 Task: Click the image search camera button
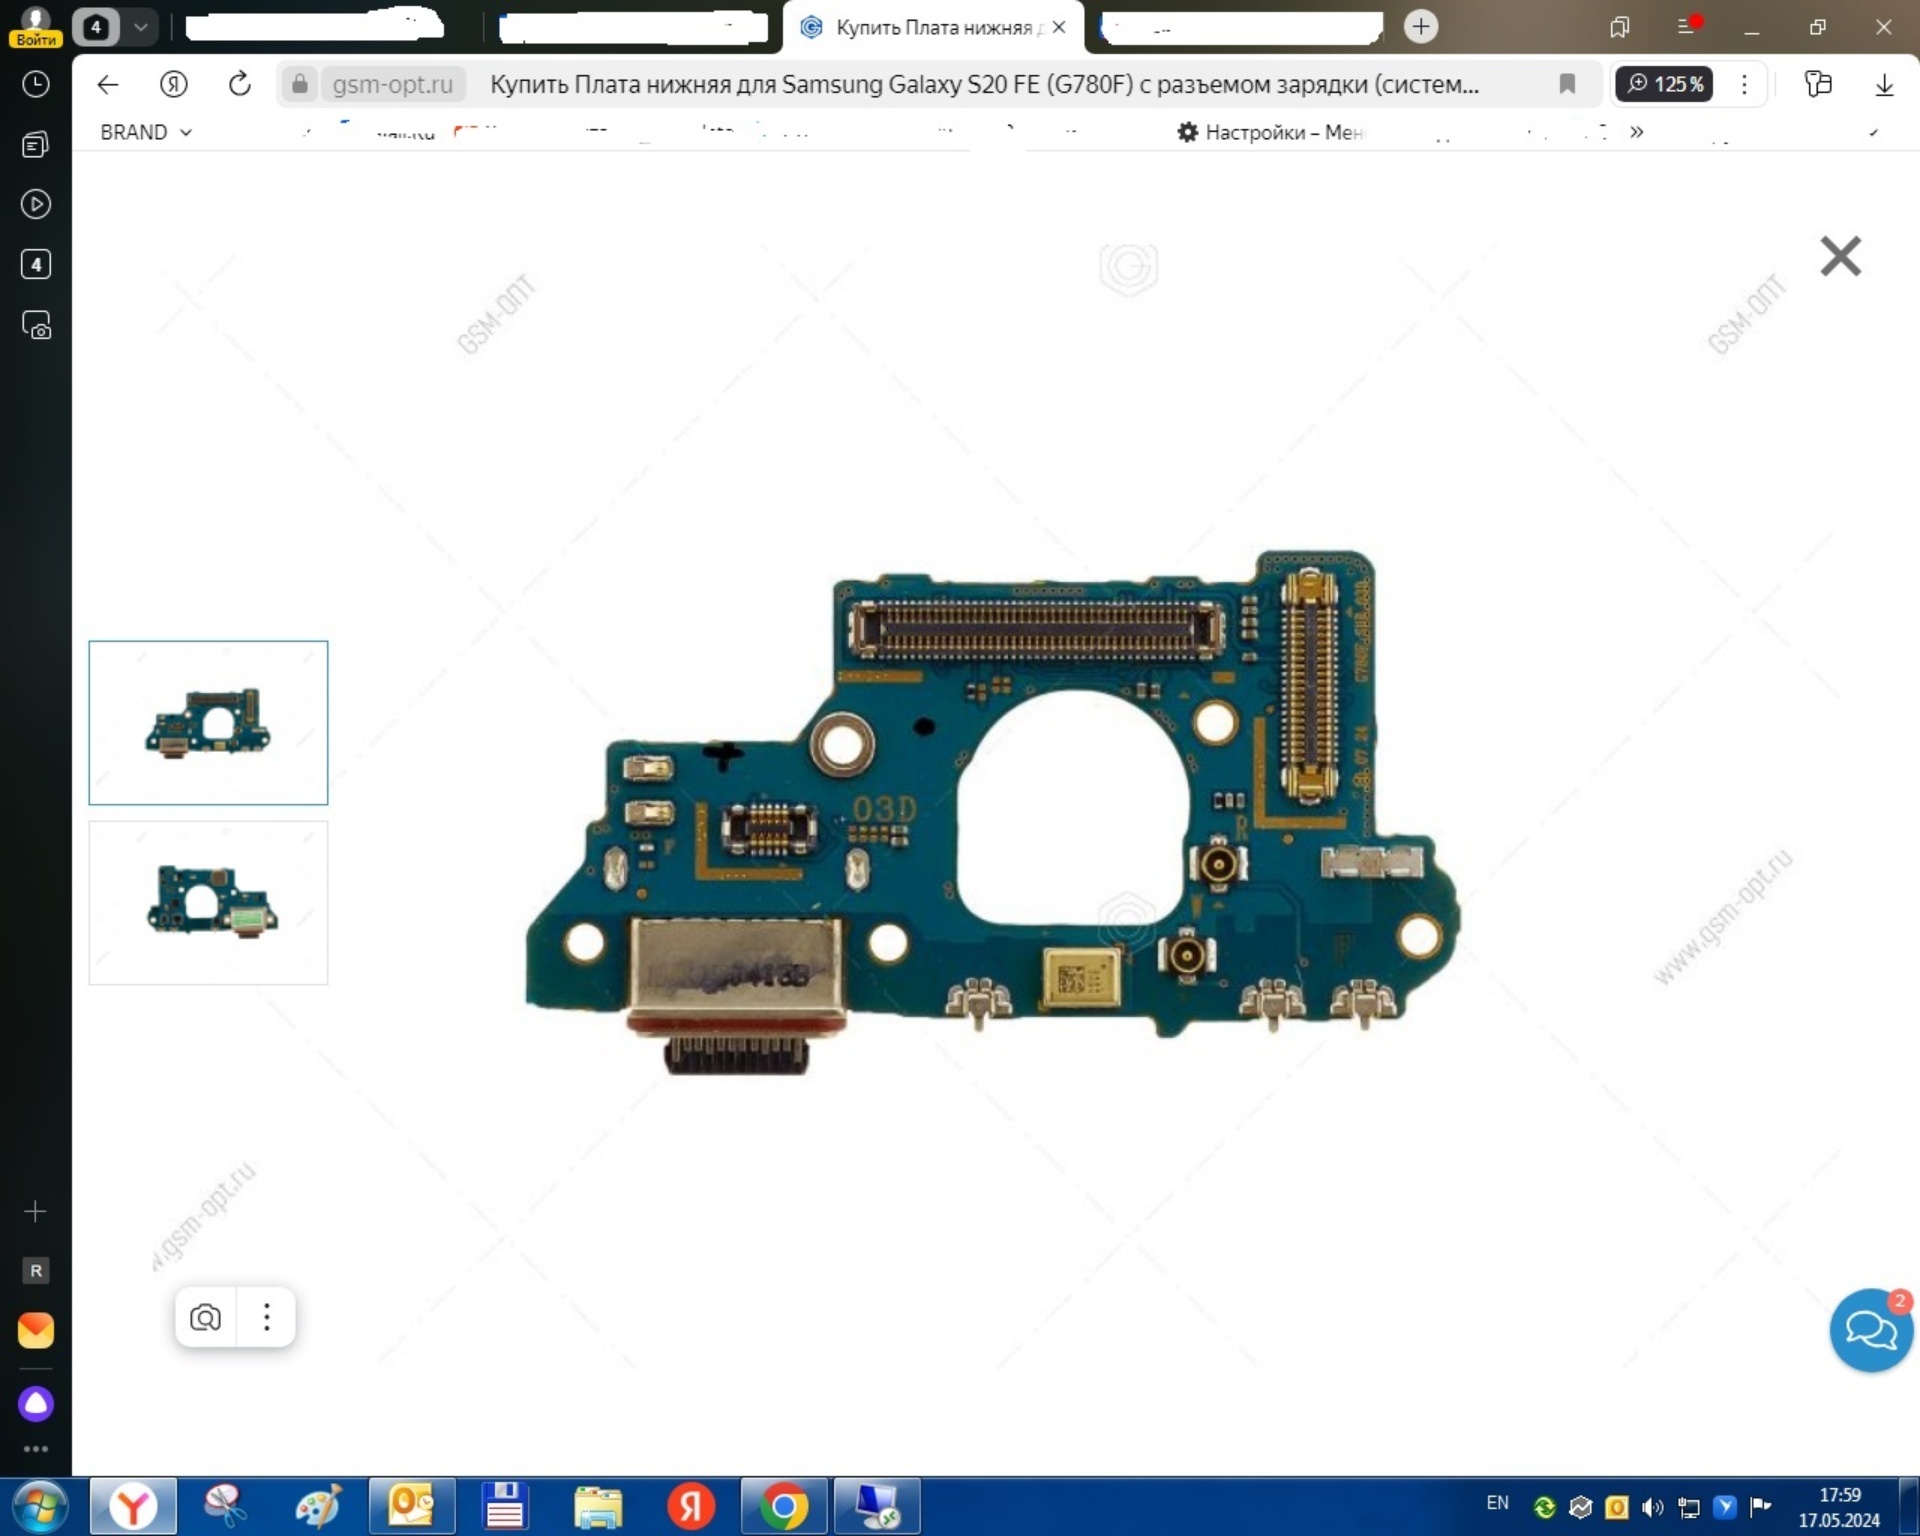point(206,1317)
